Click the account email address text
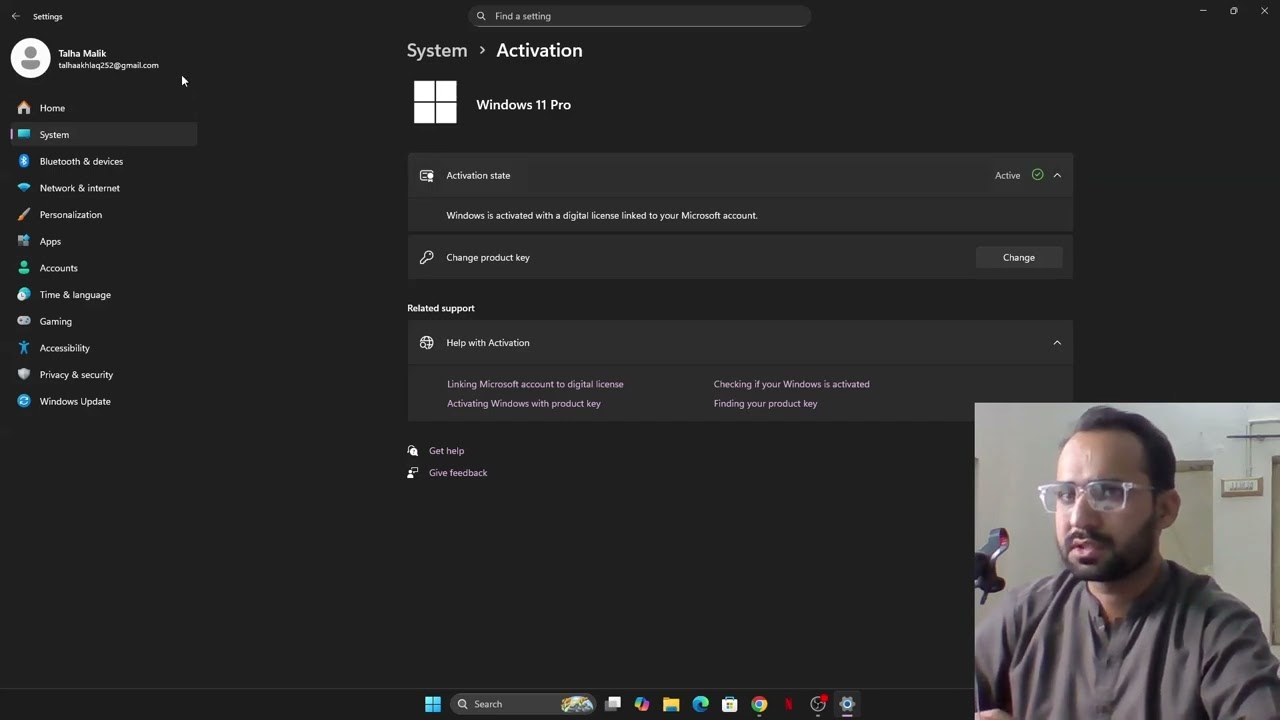This screenshot has height=720, width=1280. (108, 66)
